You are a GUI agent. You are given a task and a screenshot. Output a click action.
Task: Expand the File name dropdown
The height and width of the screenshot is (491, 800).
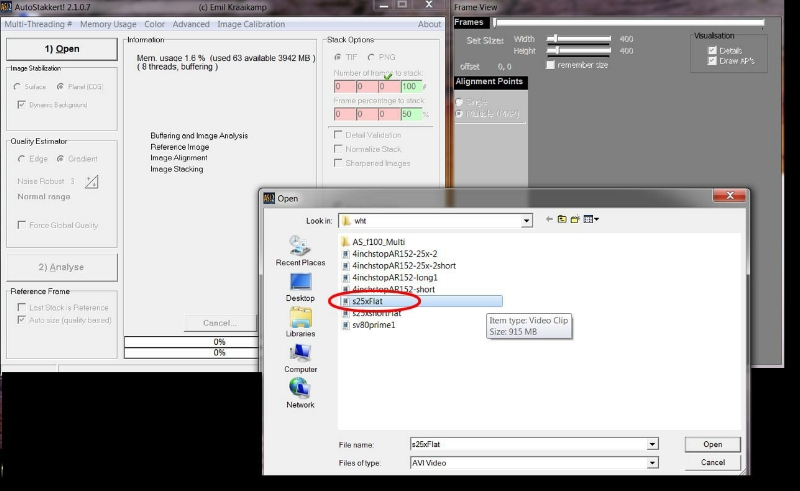[x=652, y=443]
